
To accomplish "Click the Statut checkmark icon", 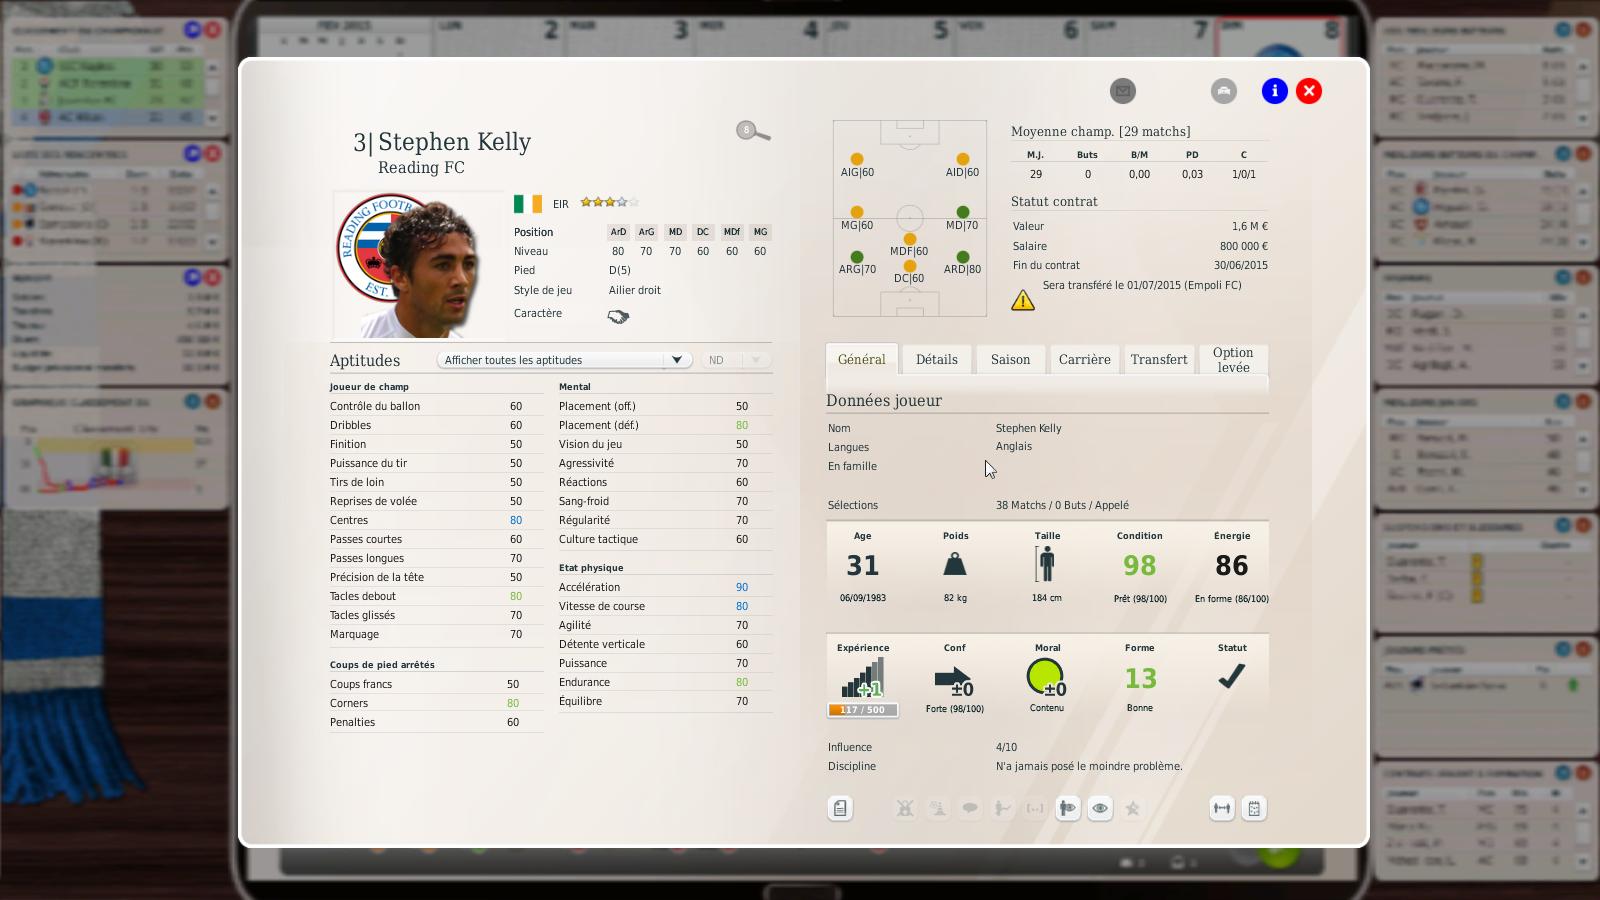I will click(1232, 676).
